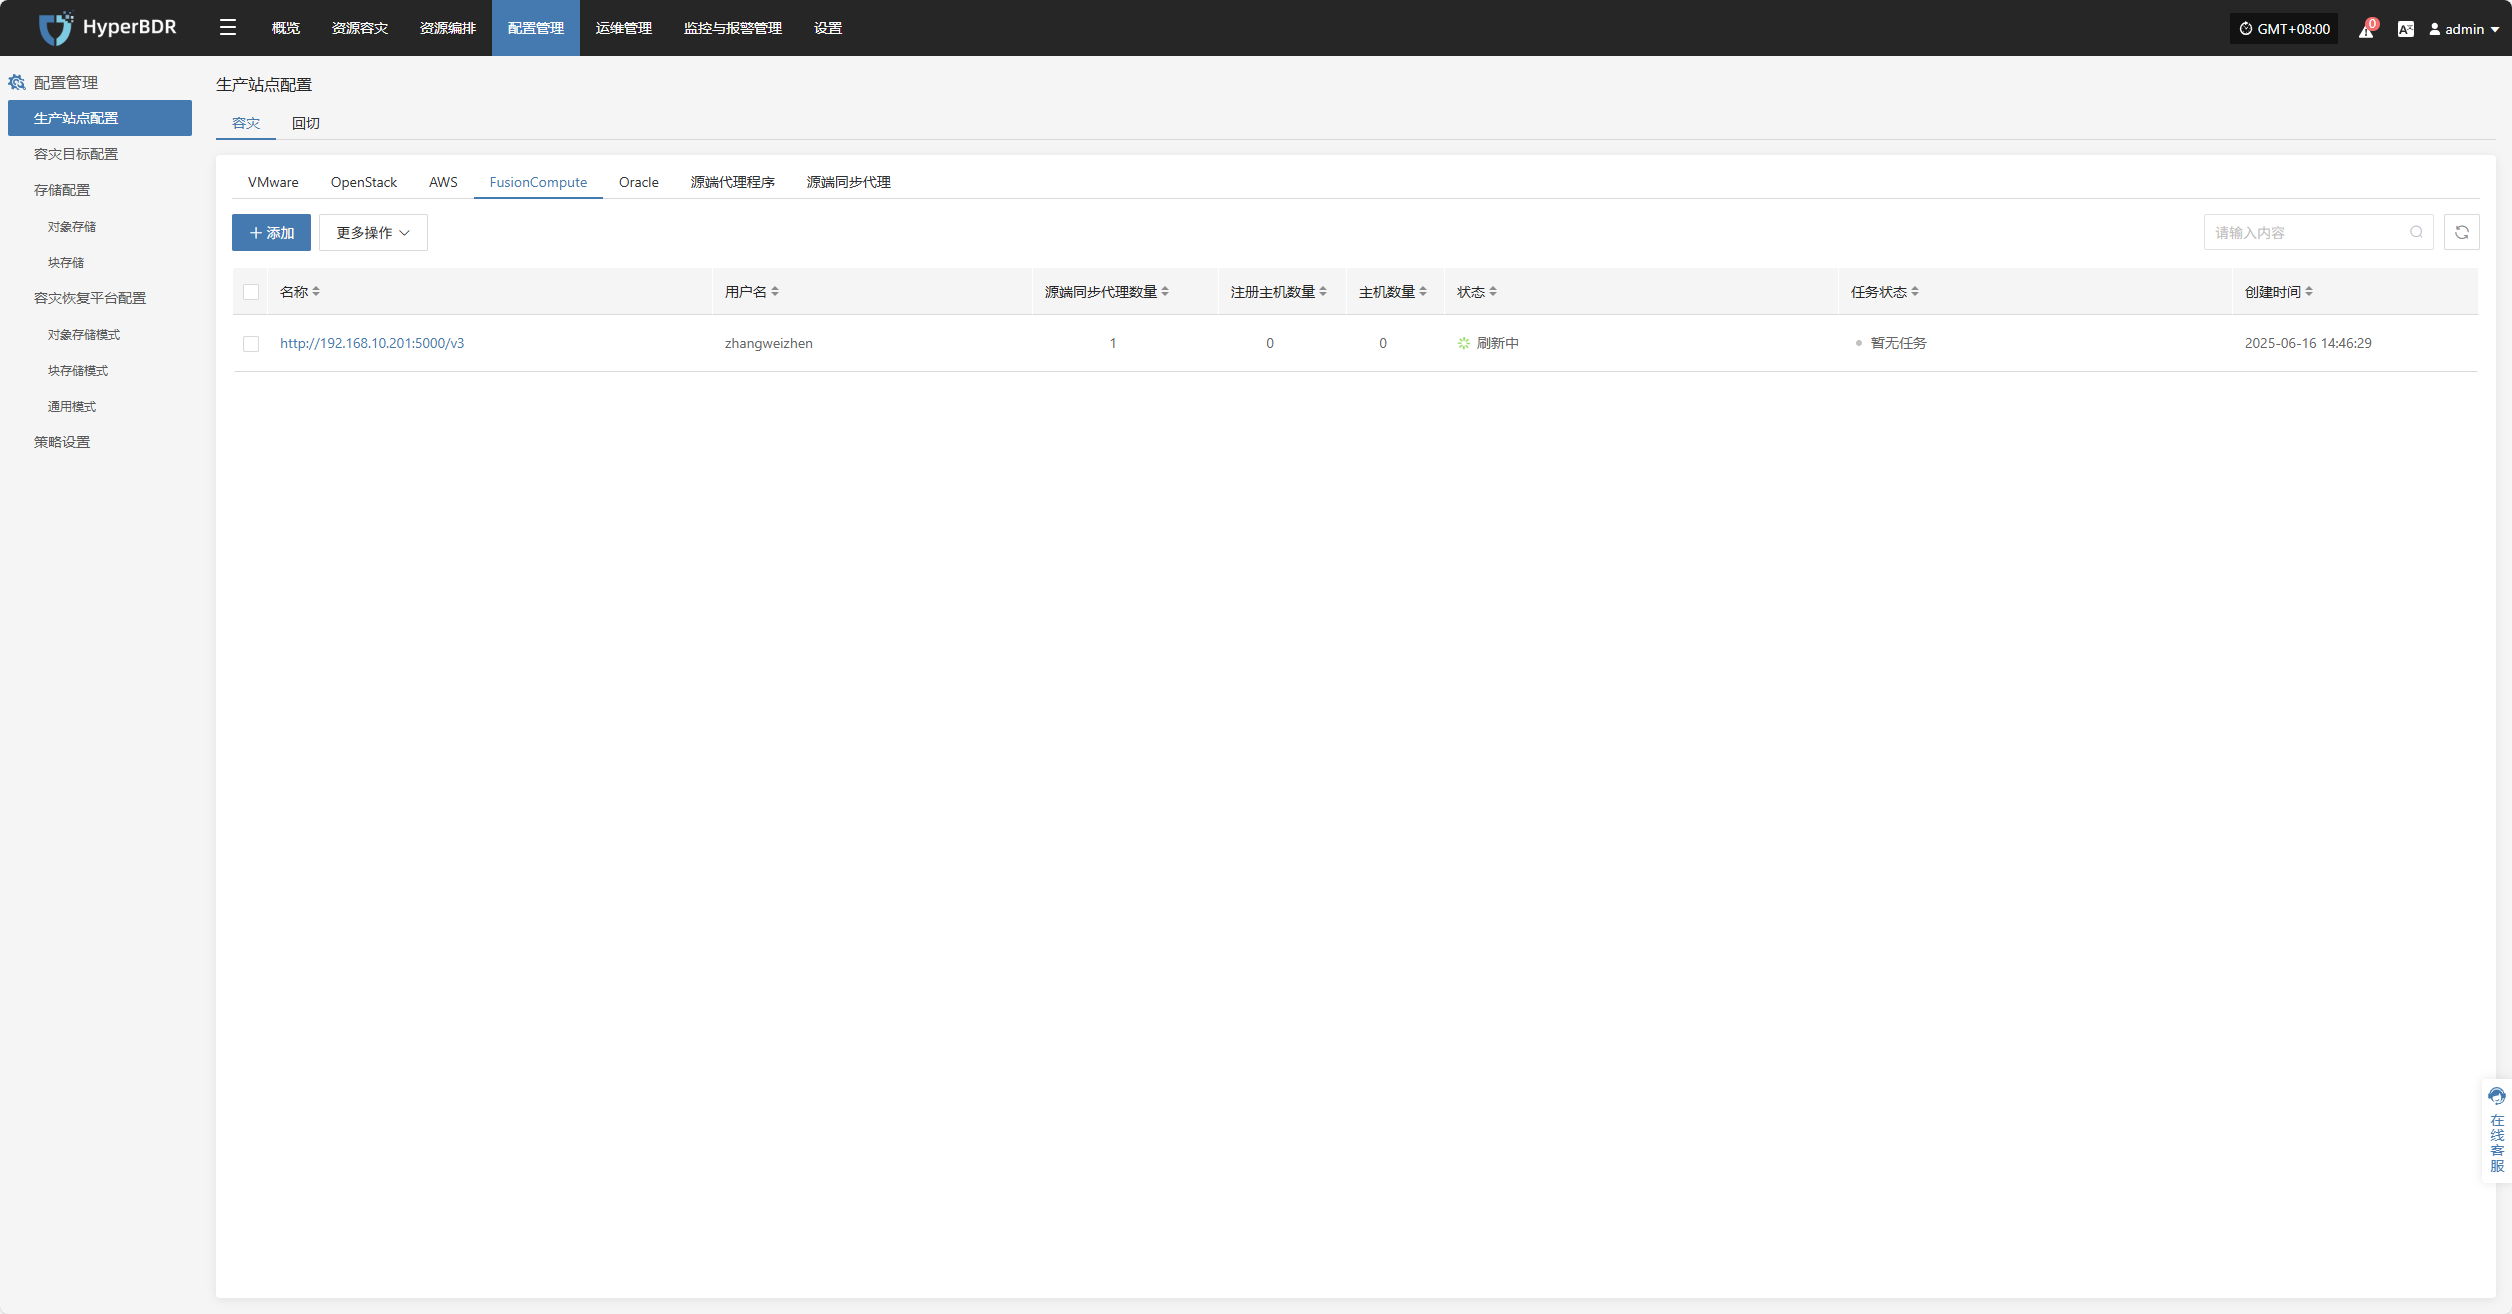
Task: Click the GMT+08:00 timezone clock
Action: click(x=2284, y=29)
